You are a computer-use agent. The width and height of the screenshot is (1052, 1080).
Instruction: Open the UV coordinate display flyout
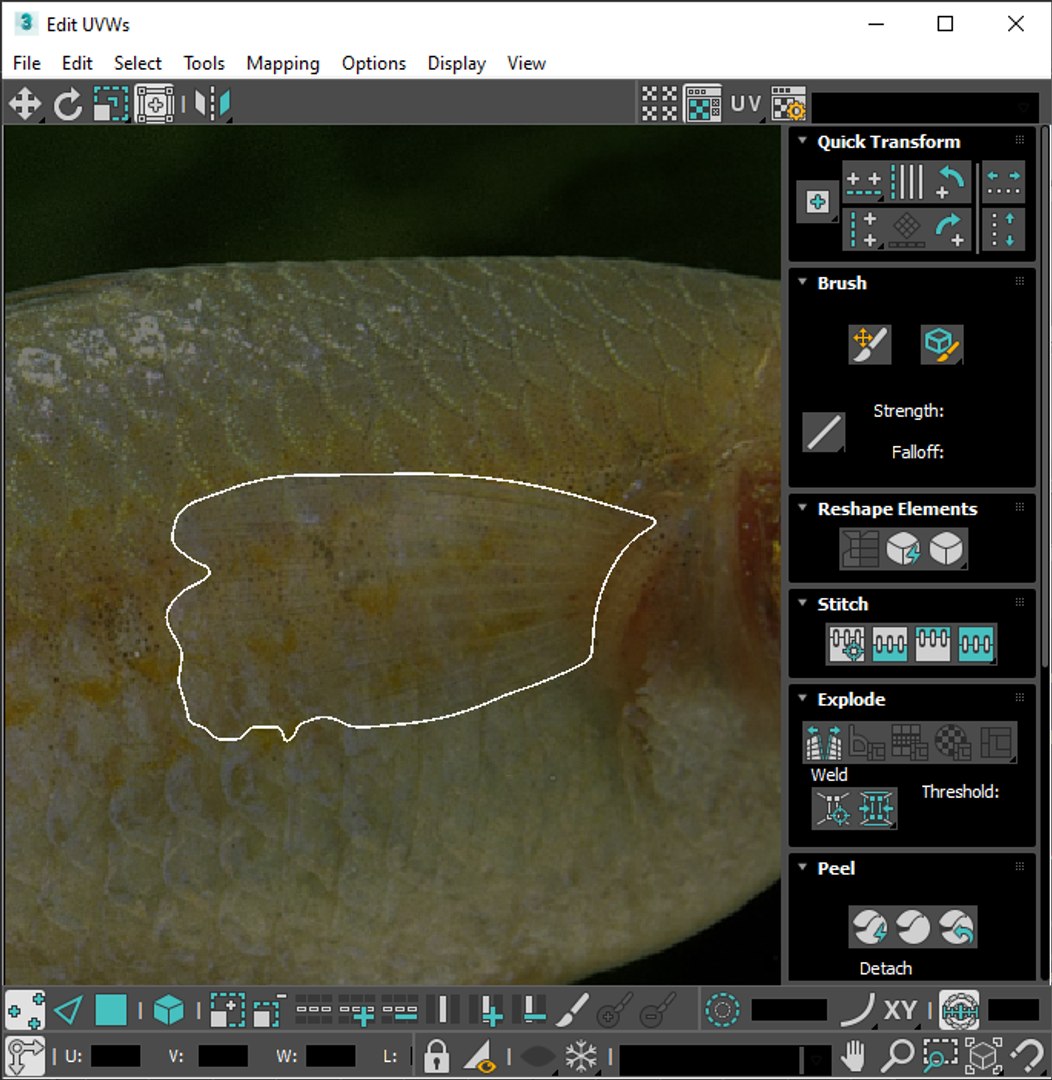point(745,104)
